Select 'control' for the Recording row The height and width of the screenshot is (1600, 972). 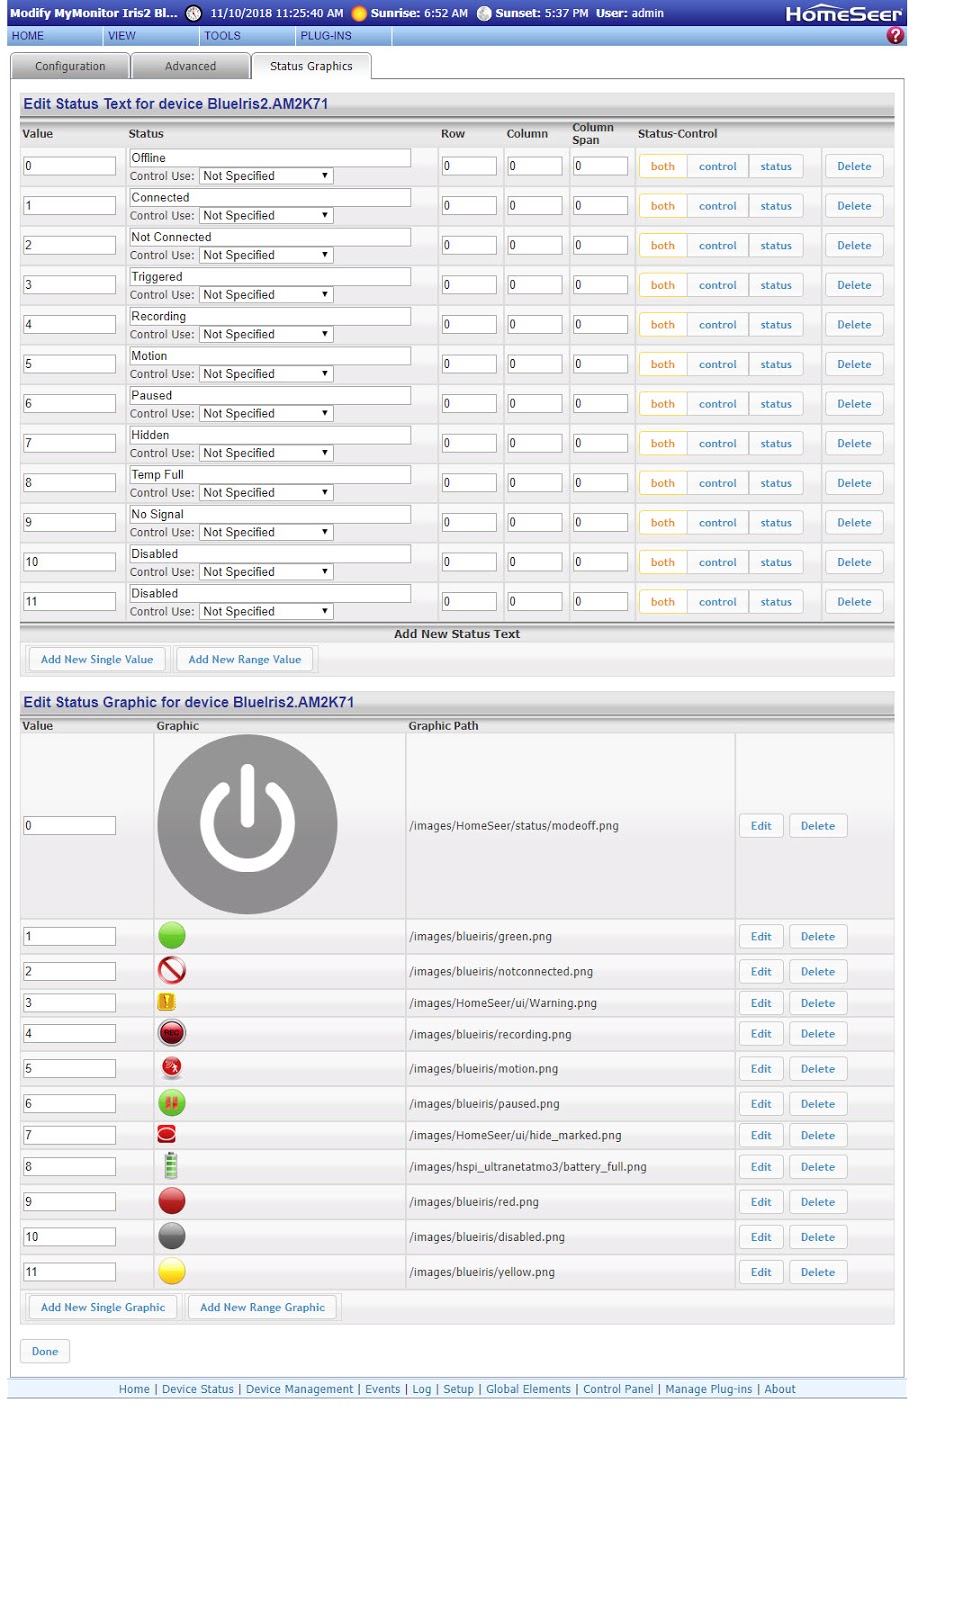click(718, 325)
